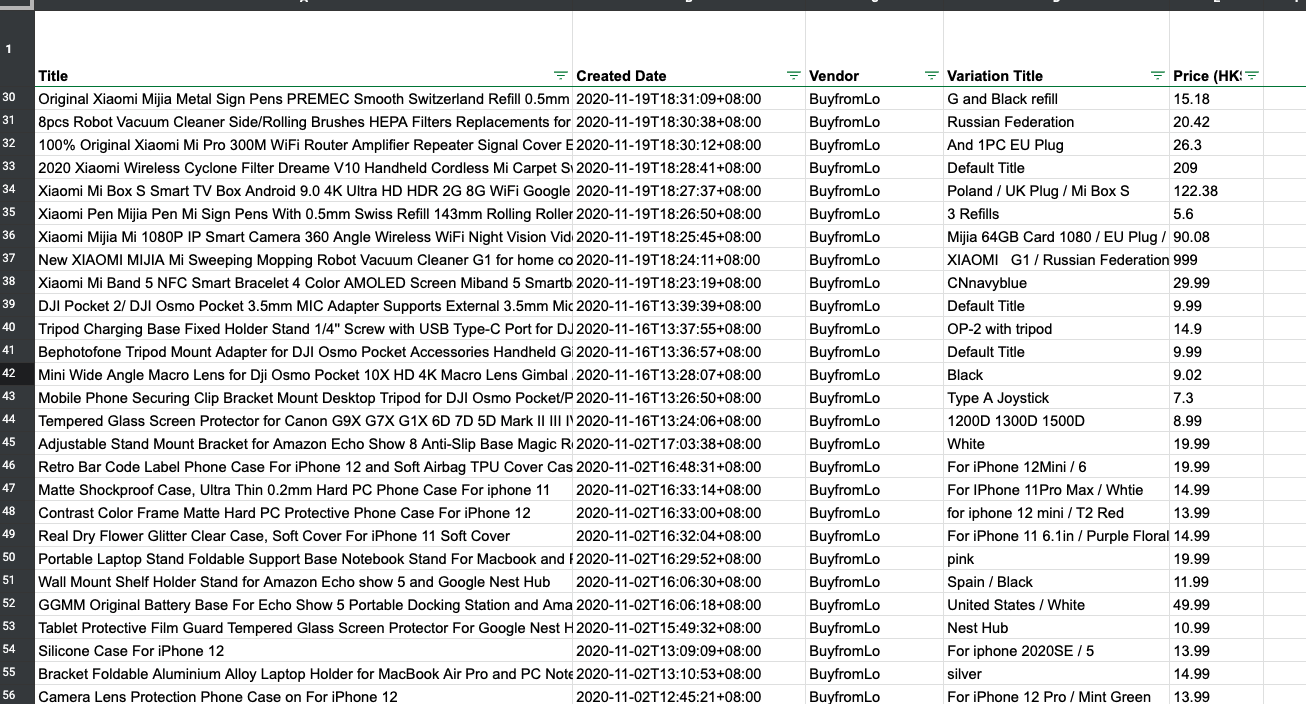The width and height of the screenshot is (1306, 704).
Task: Click the OP-2 with tripod variation cell
Action: [1056, 329]
